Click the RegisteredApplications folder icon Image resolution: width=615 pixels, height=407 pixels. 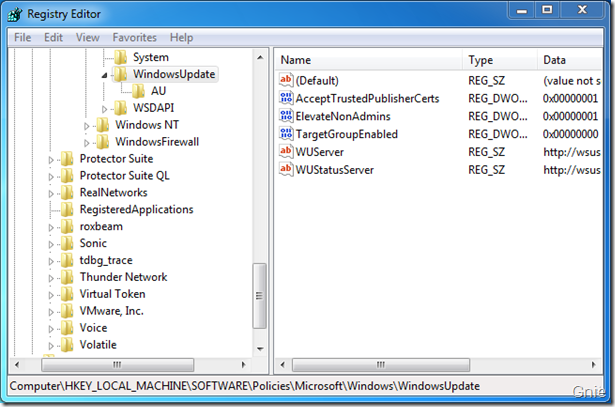[67, 209]
